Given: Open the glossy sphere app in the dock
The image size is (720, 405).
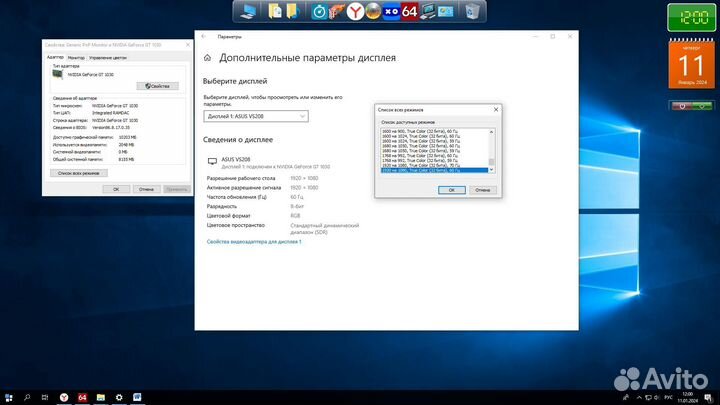Looking at the screenshot, I should (373, 11).
